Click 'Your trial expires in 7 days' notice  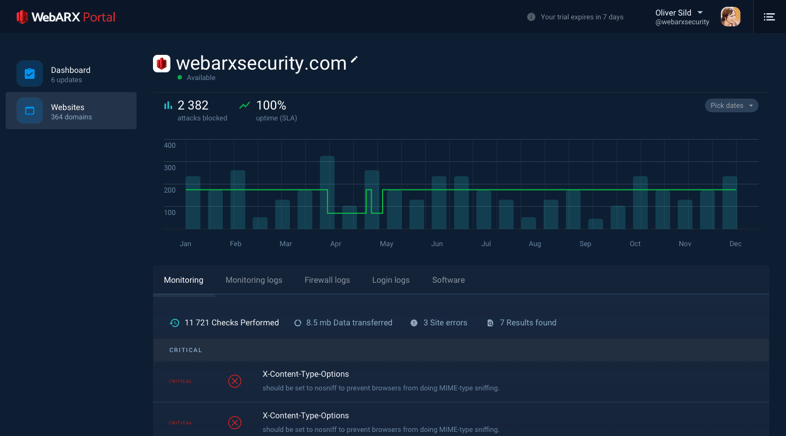click(582, 17)
